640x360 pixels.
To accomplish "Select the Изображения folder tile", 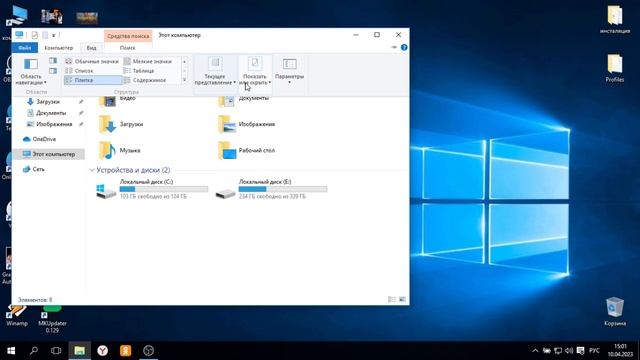I will [x=247, y=124].
